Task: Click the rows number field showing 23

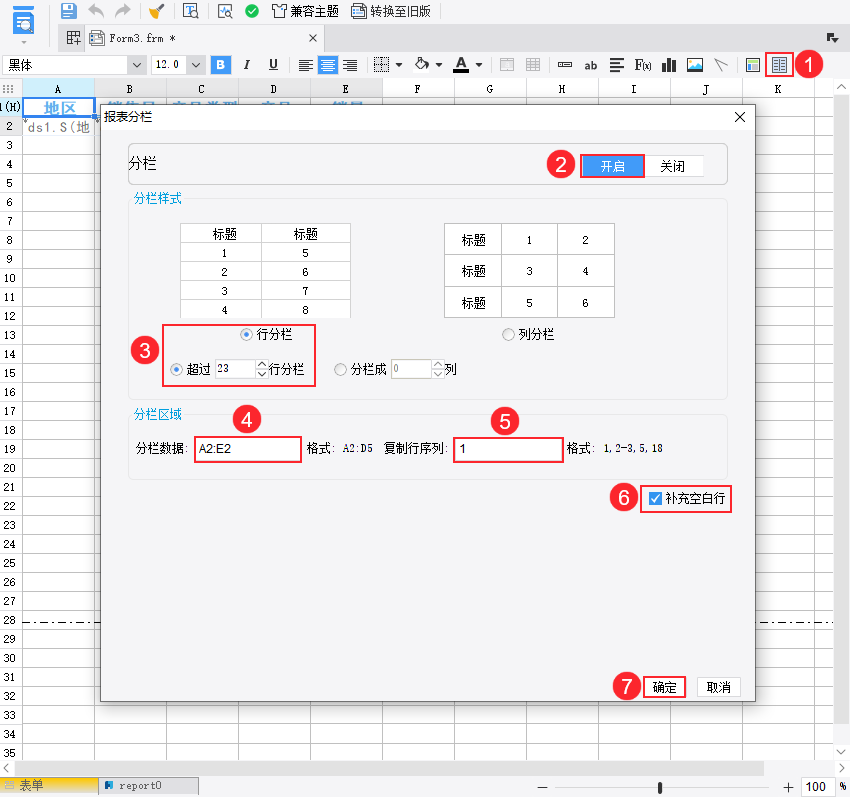Action: coord(235,369)
